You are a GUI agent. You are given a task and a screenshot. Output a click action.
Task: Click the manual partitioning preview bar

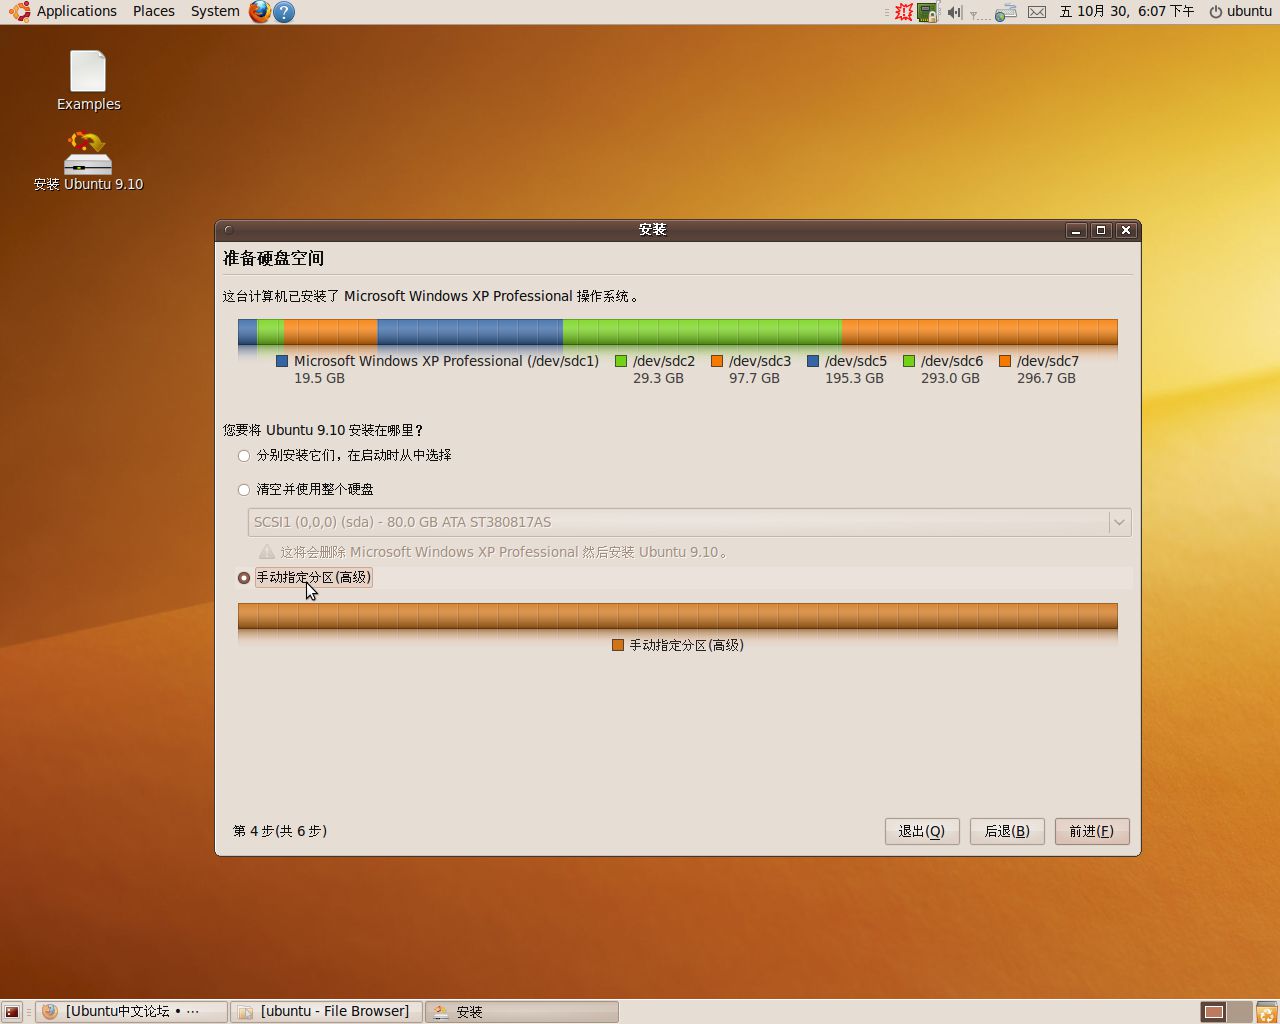(x=678, y=616)
